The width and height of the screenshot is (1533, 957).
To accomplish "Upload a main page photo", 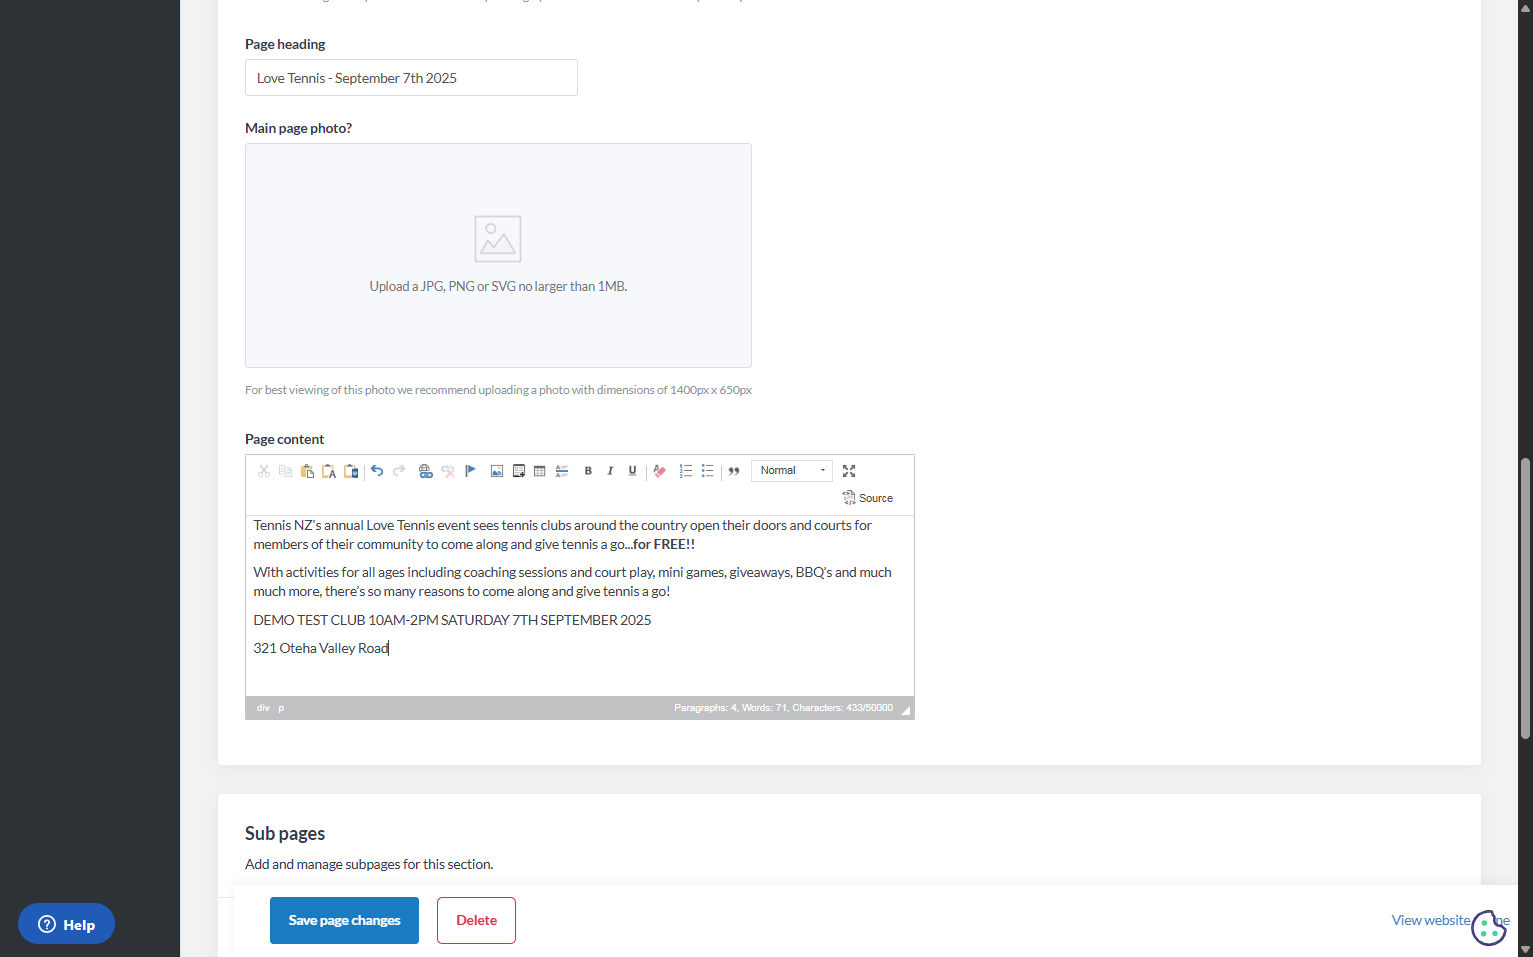I will coord(498,255).
